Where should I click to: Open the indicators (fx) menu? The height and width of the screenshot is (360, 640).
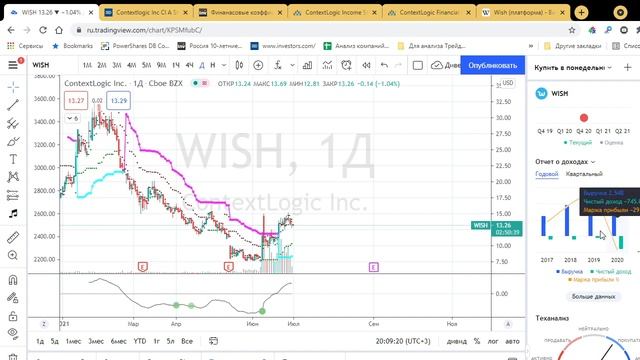tap(278, 65)
